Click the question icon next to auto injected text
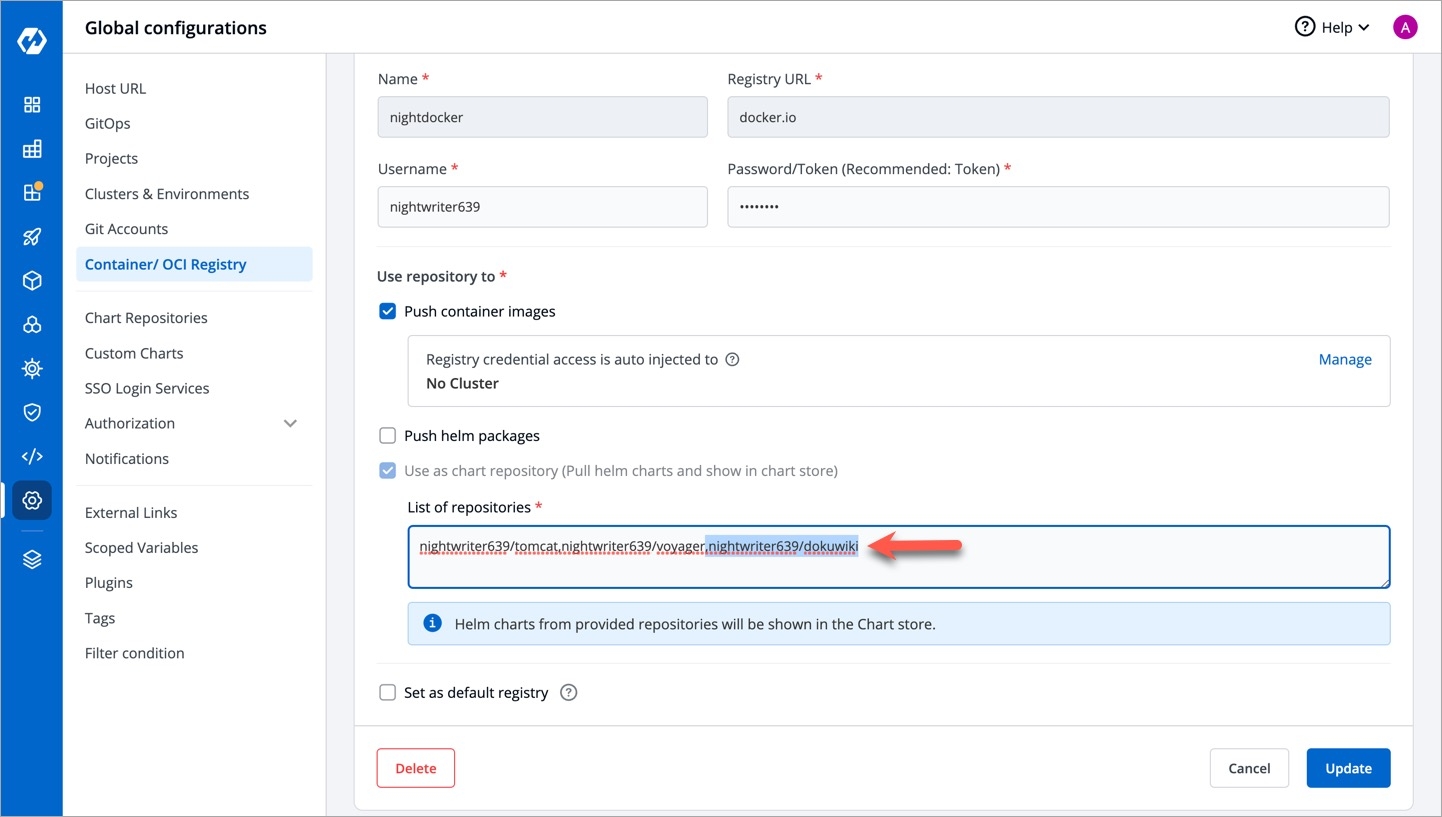The height and width of the screenshot is (817, 1442). [732, 360]
